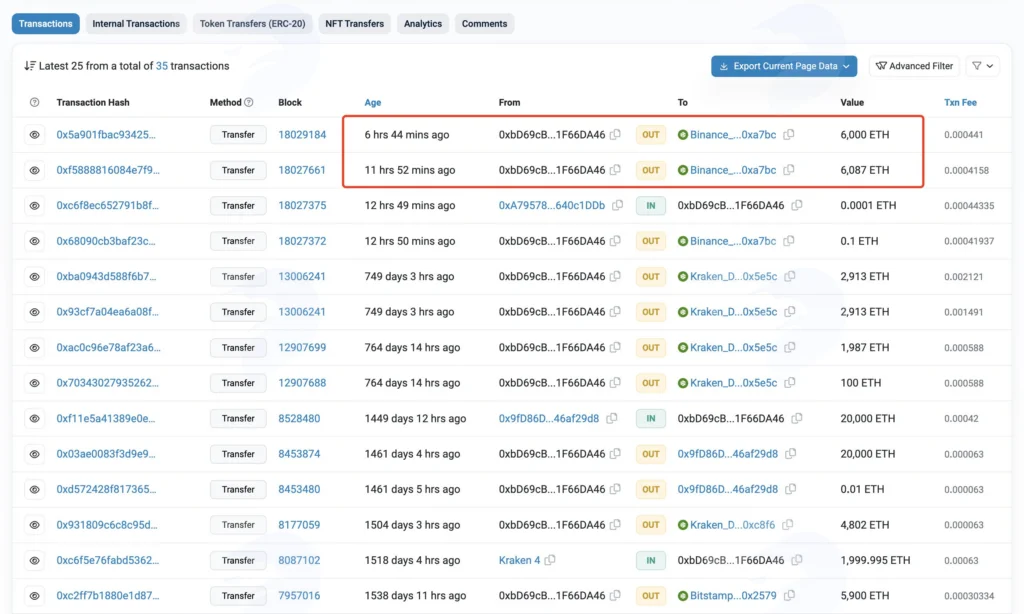Preview transaction 0xac0c96e78af23a6 with eye icon
Image resolution: width=1024 pixels, height=614 pixels.
click(x=35, y=347)
